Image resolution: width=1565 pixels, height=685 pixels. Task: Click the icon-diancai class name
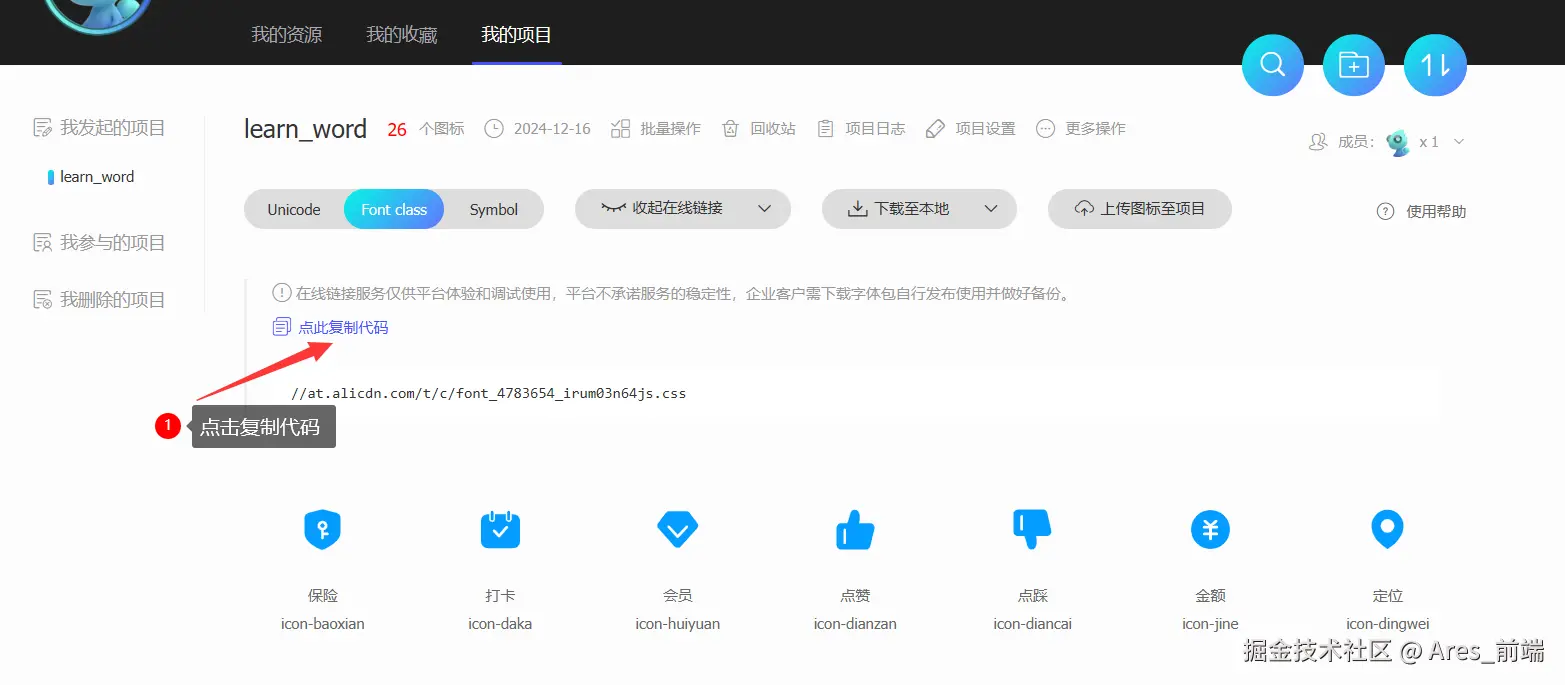tap(1032, 624)
